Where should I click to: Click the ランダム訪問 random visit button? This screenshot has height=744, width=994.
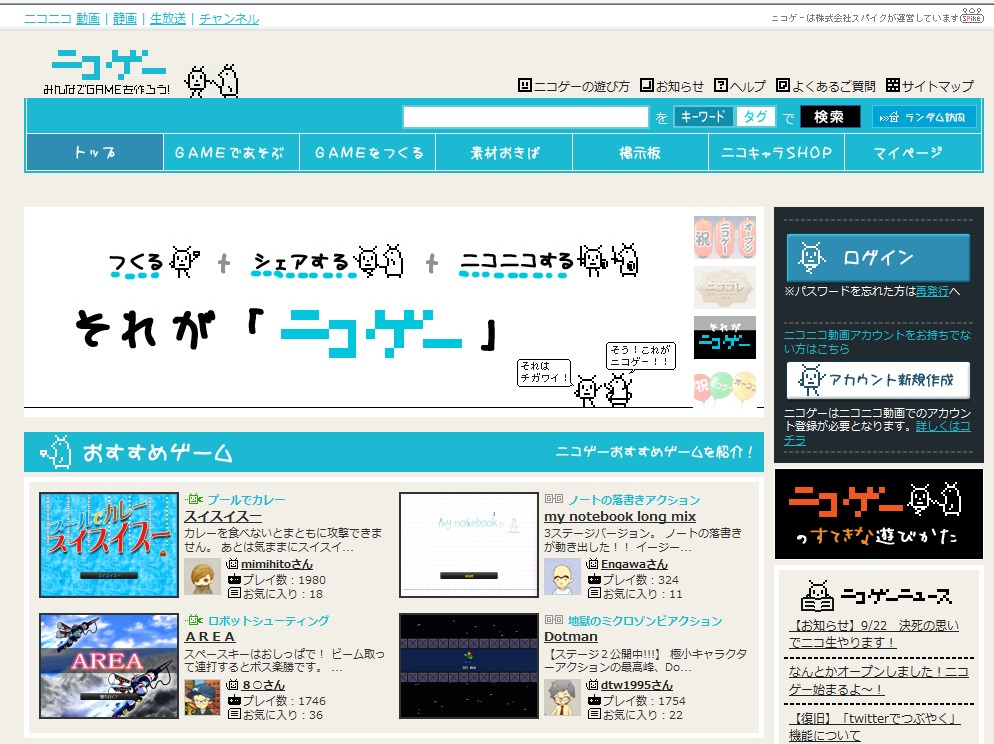pos(923,117)
